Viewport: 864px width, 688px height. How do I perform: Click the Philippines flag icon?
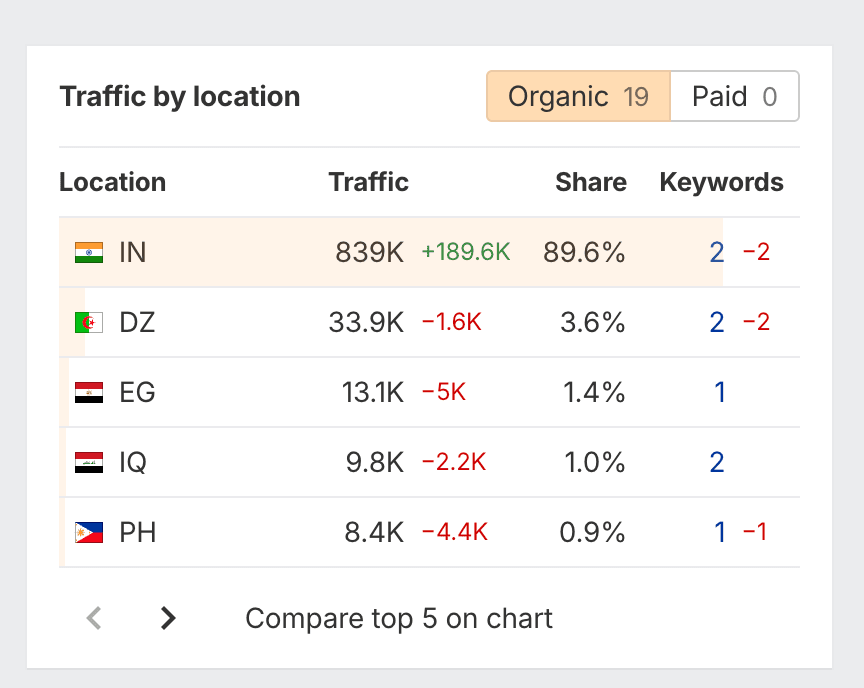click(89, 533)
